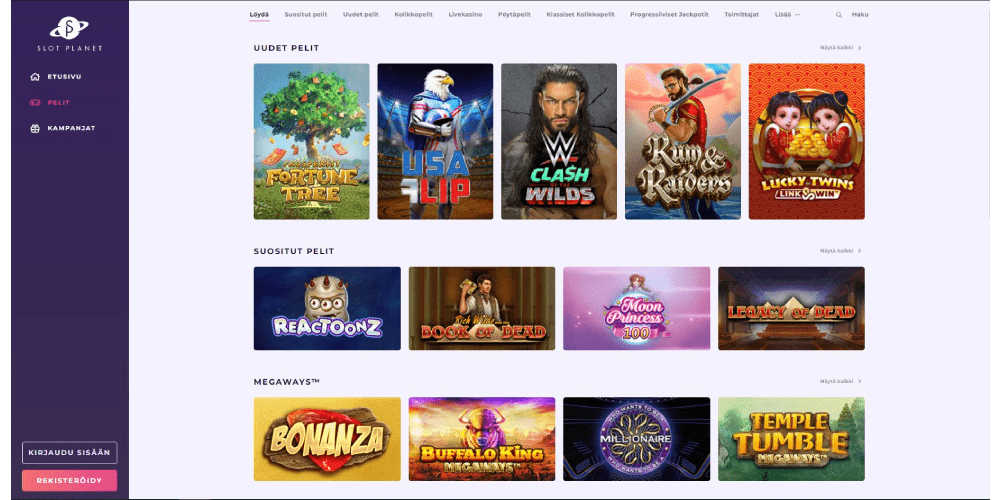
Task: Click the Slot Planet logo
Action: [70, 34]
